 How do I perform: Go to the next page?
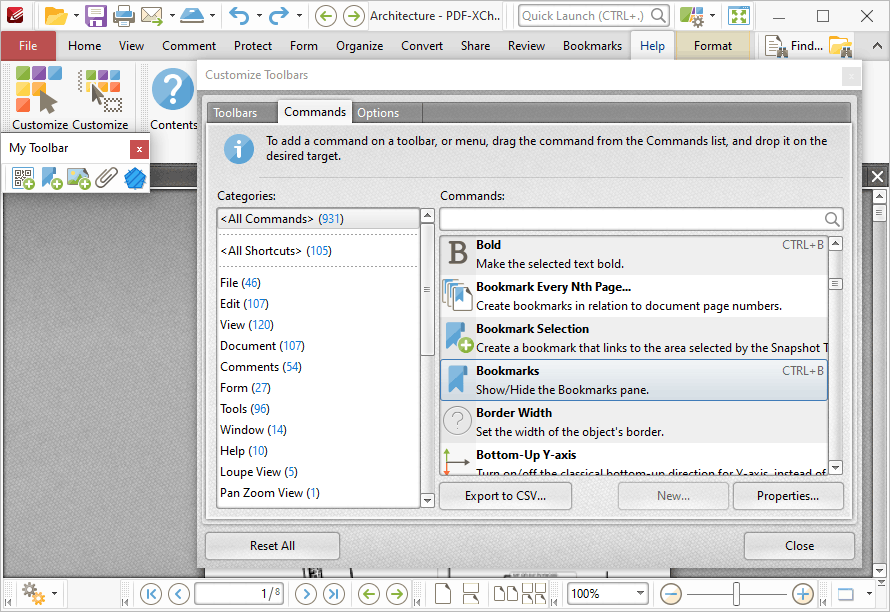point(306,594)
